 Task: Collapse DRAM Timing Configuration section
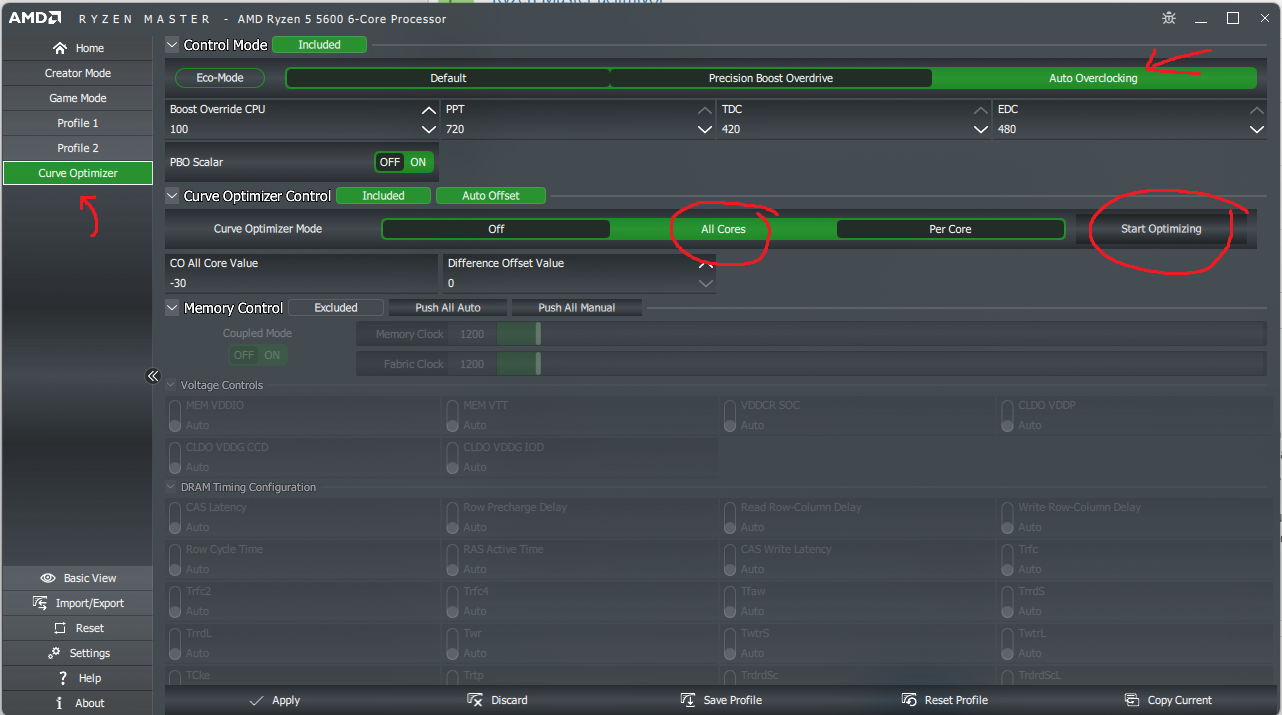point(171,487)
